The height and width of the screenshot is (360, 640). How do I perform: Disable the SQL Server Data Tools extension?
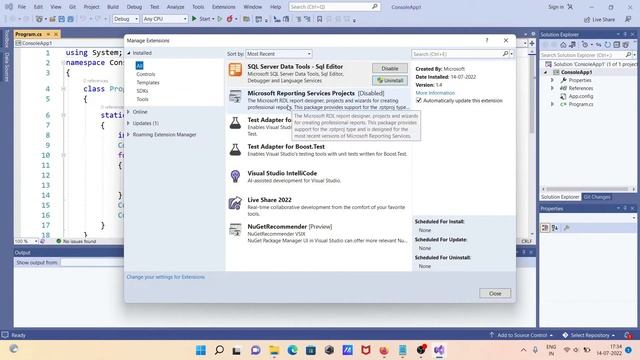tap(390, 69)
